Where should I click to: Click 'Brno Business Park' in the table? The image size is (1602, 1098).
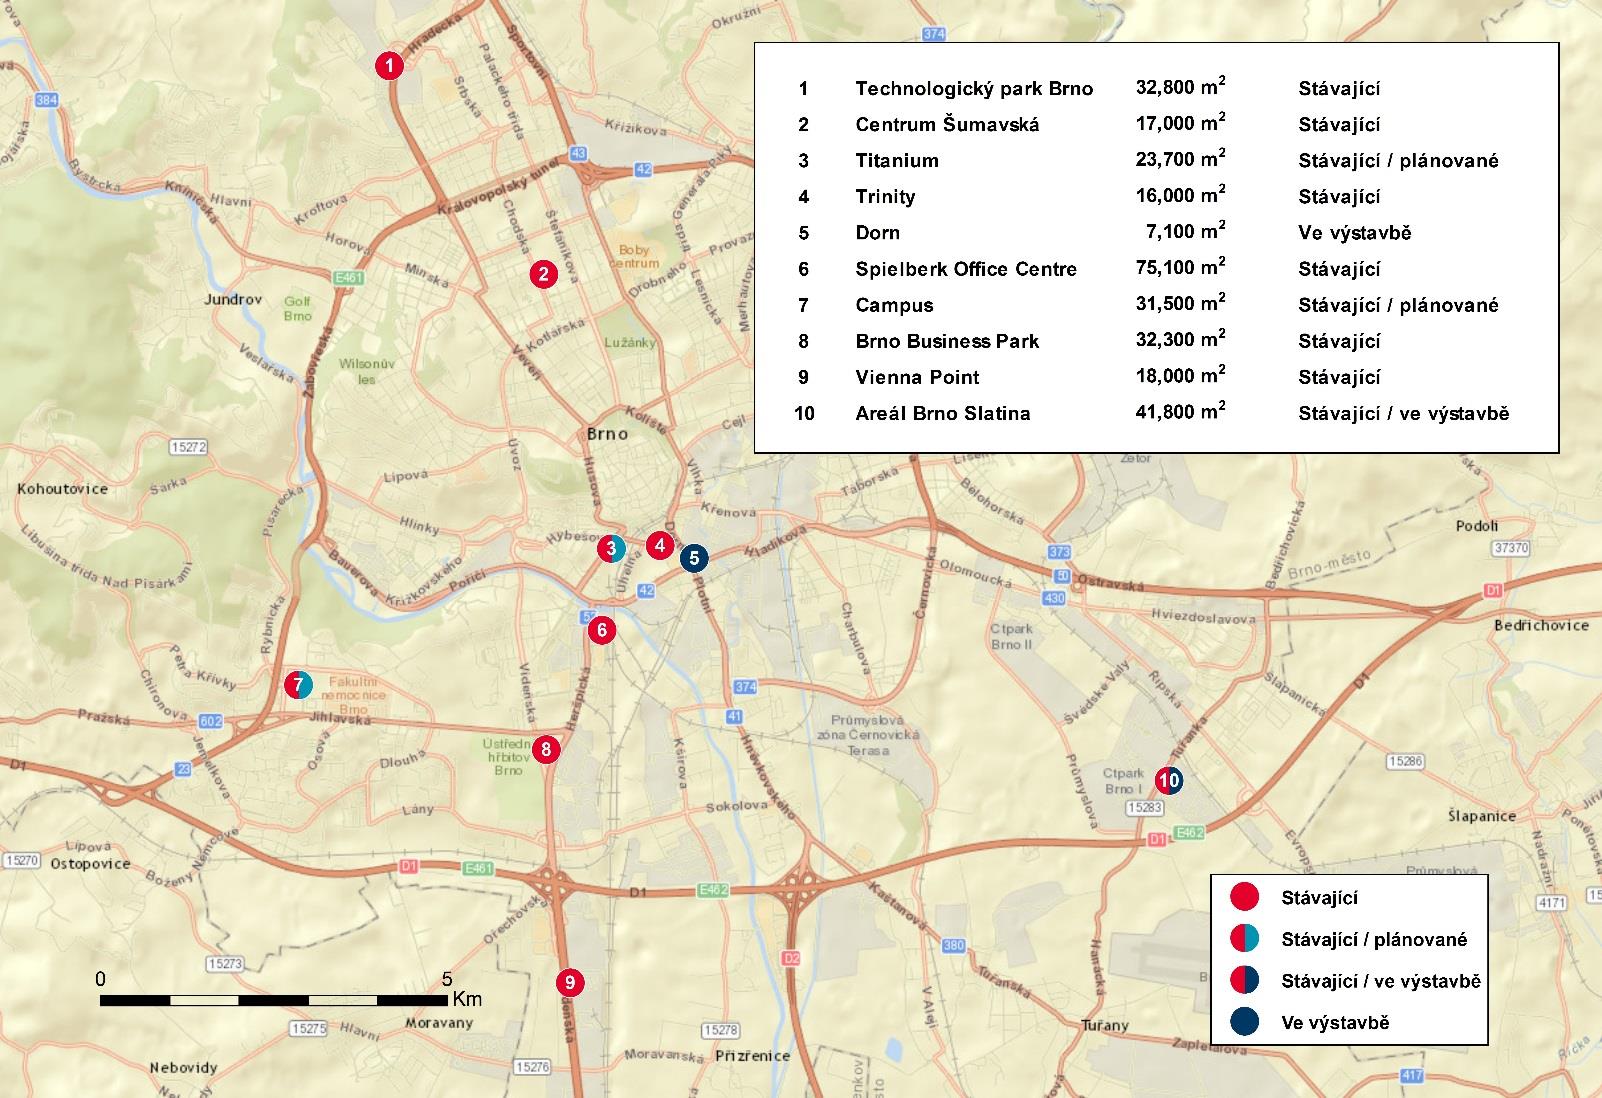(x=947, y=341)
